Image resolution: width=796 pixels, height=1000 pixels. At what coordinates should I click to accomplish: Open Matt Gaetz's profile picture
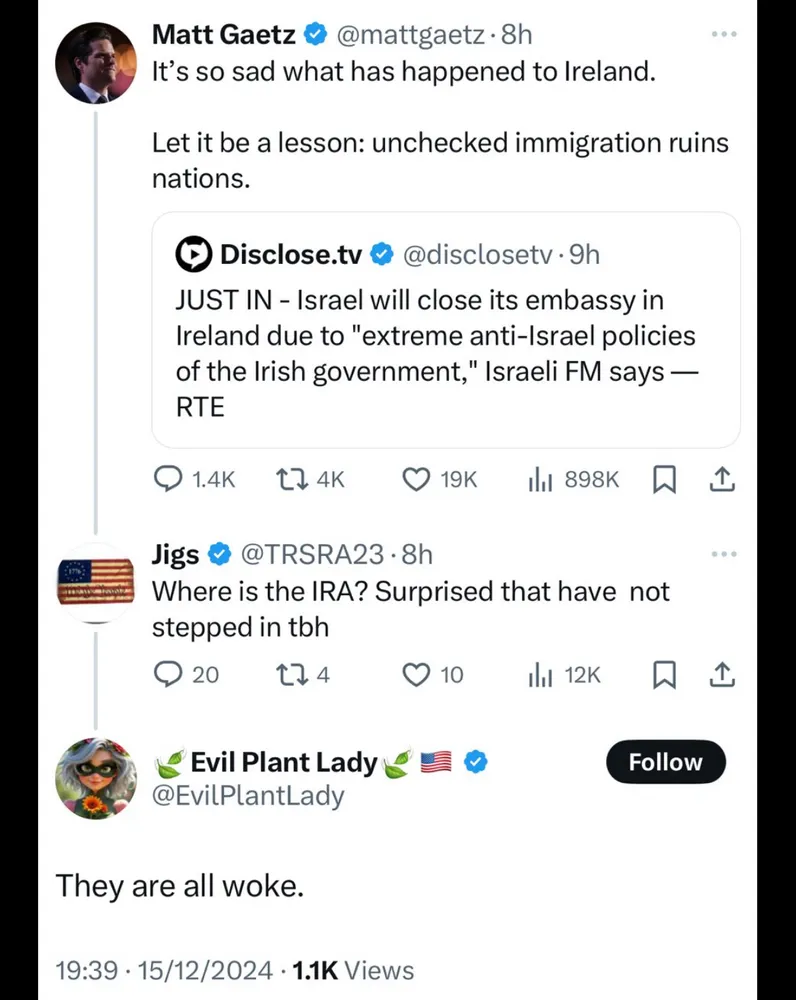(96, 63)
